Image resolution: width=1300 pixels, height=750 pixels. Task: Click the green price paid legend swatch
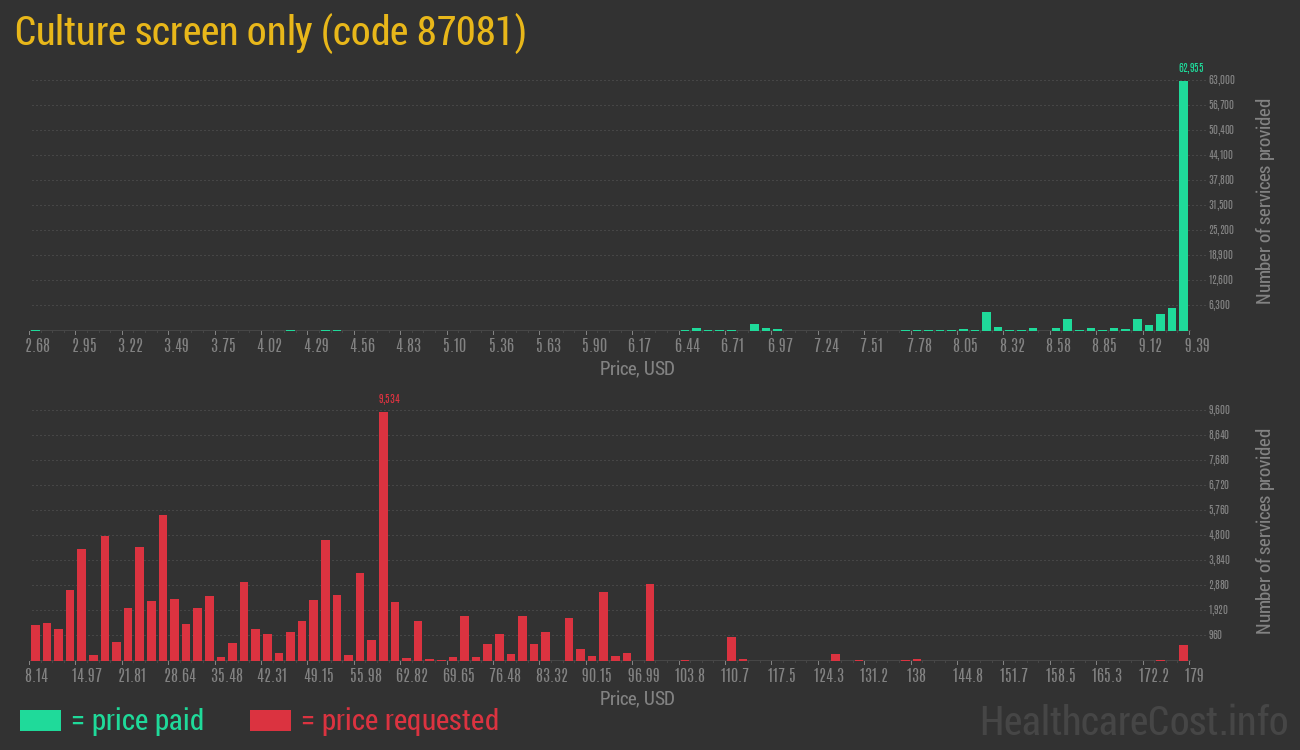[x=40, y=720]
